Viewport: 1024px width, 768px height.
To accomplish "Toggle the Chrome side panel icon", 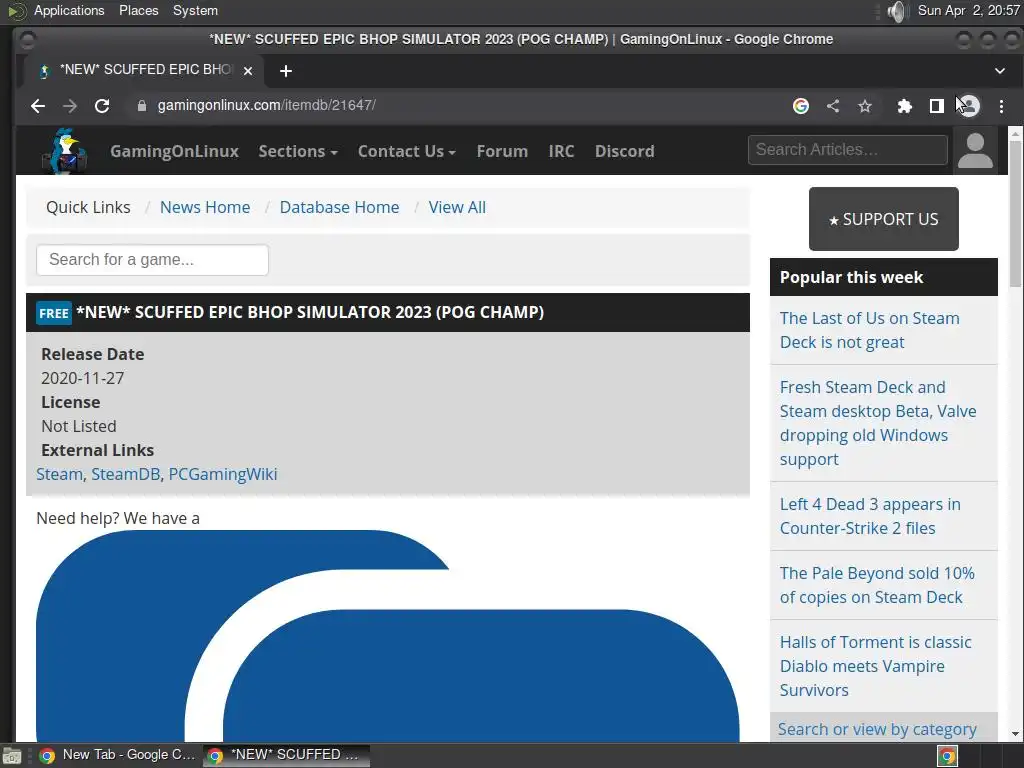I will 936,106.
